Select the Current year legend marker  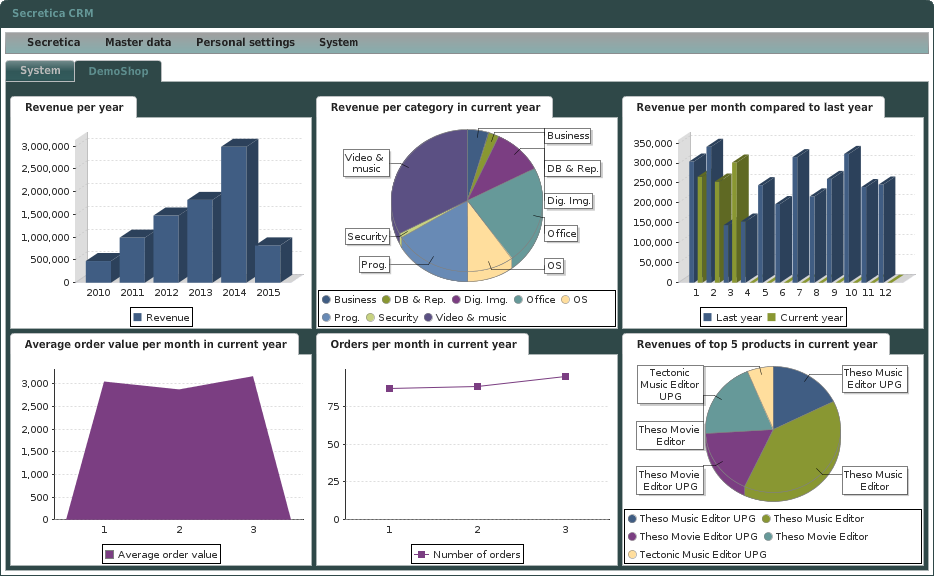point(774,317)
